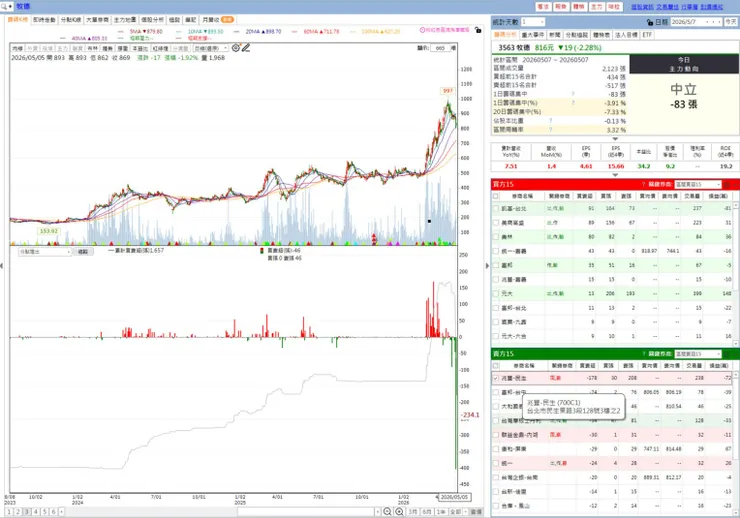740x518 pixels.
Task: Select the pencil drawing tool icon
Action: (x=246, y=48)
